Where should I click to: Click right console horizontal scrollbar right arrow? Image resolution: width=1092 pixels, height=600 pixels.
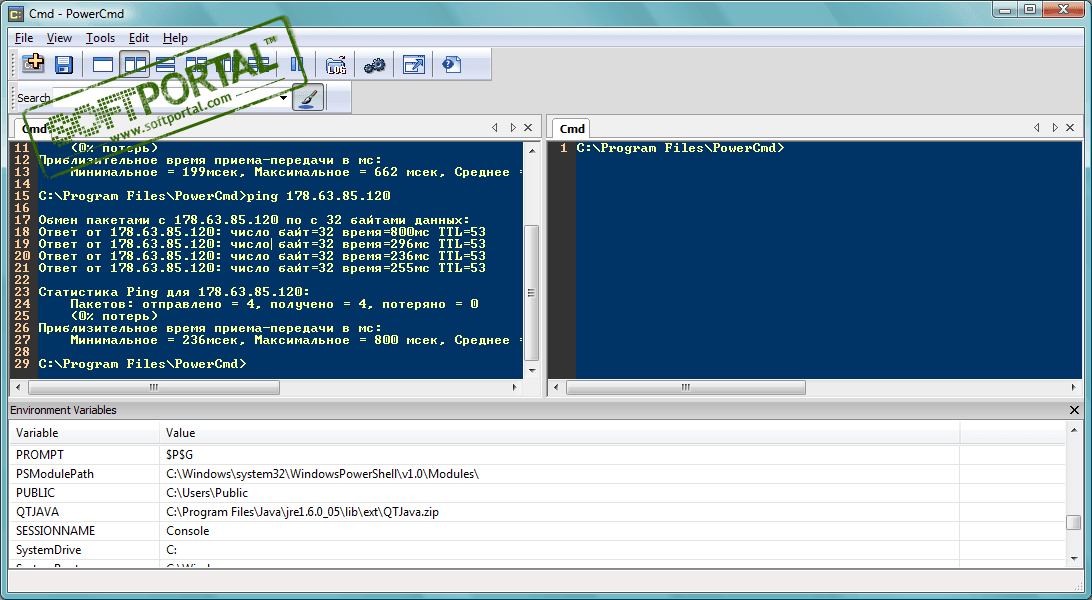click(x=1073, y=387)
